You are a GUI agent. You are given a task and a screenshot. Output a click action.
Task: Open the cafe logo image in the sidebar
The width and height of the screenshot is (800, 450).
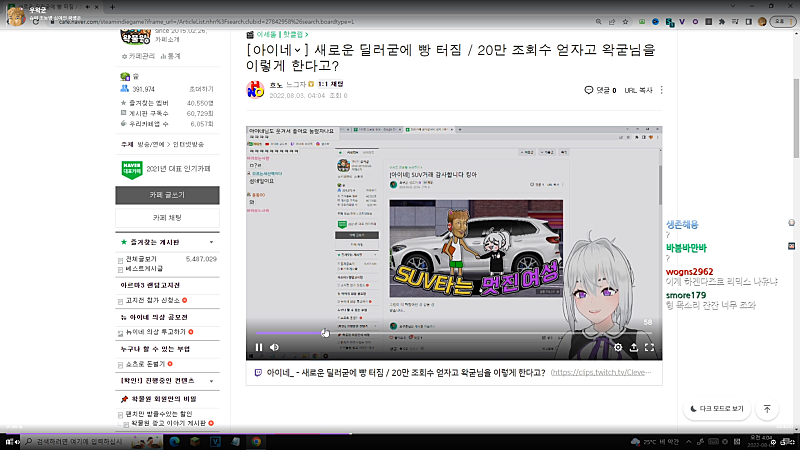click(135, 37)
